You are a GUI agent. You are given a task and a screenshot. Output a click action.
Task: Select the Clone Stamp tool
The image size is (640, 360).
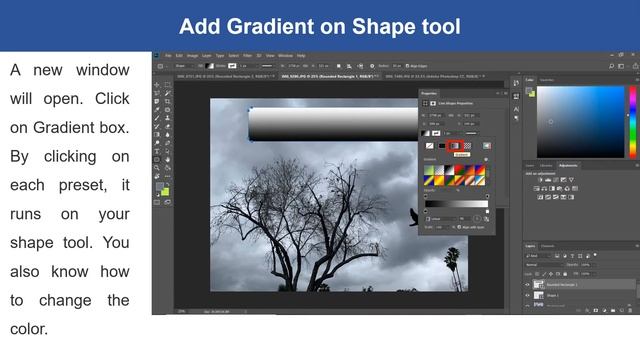(167, 118)
